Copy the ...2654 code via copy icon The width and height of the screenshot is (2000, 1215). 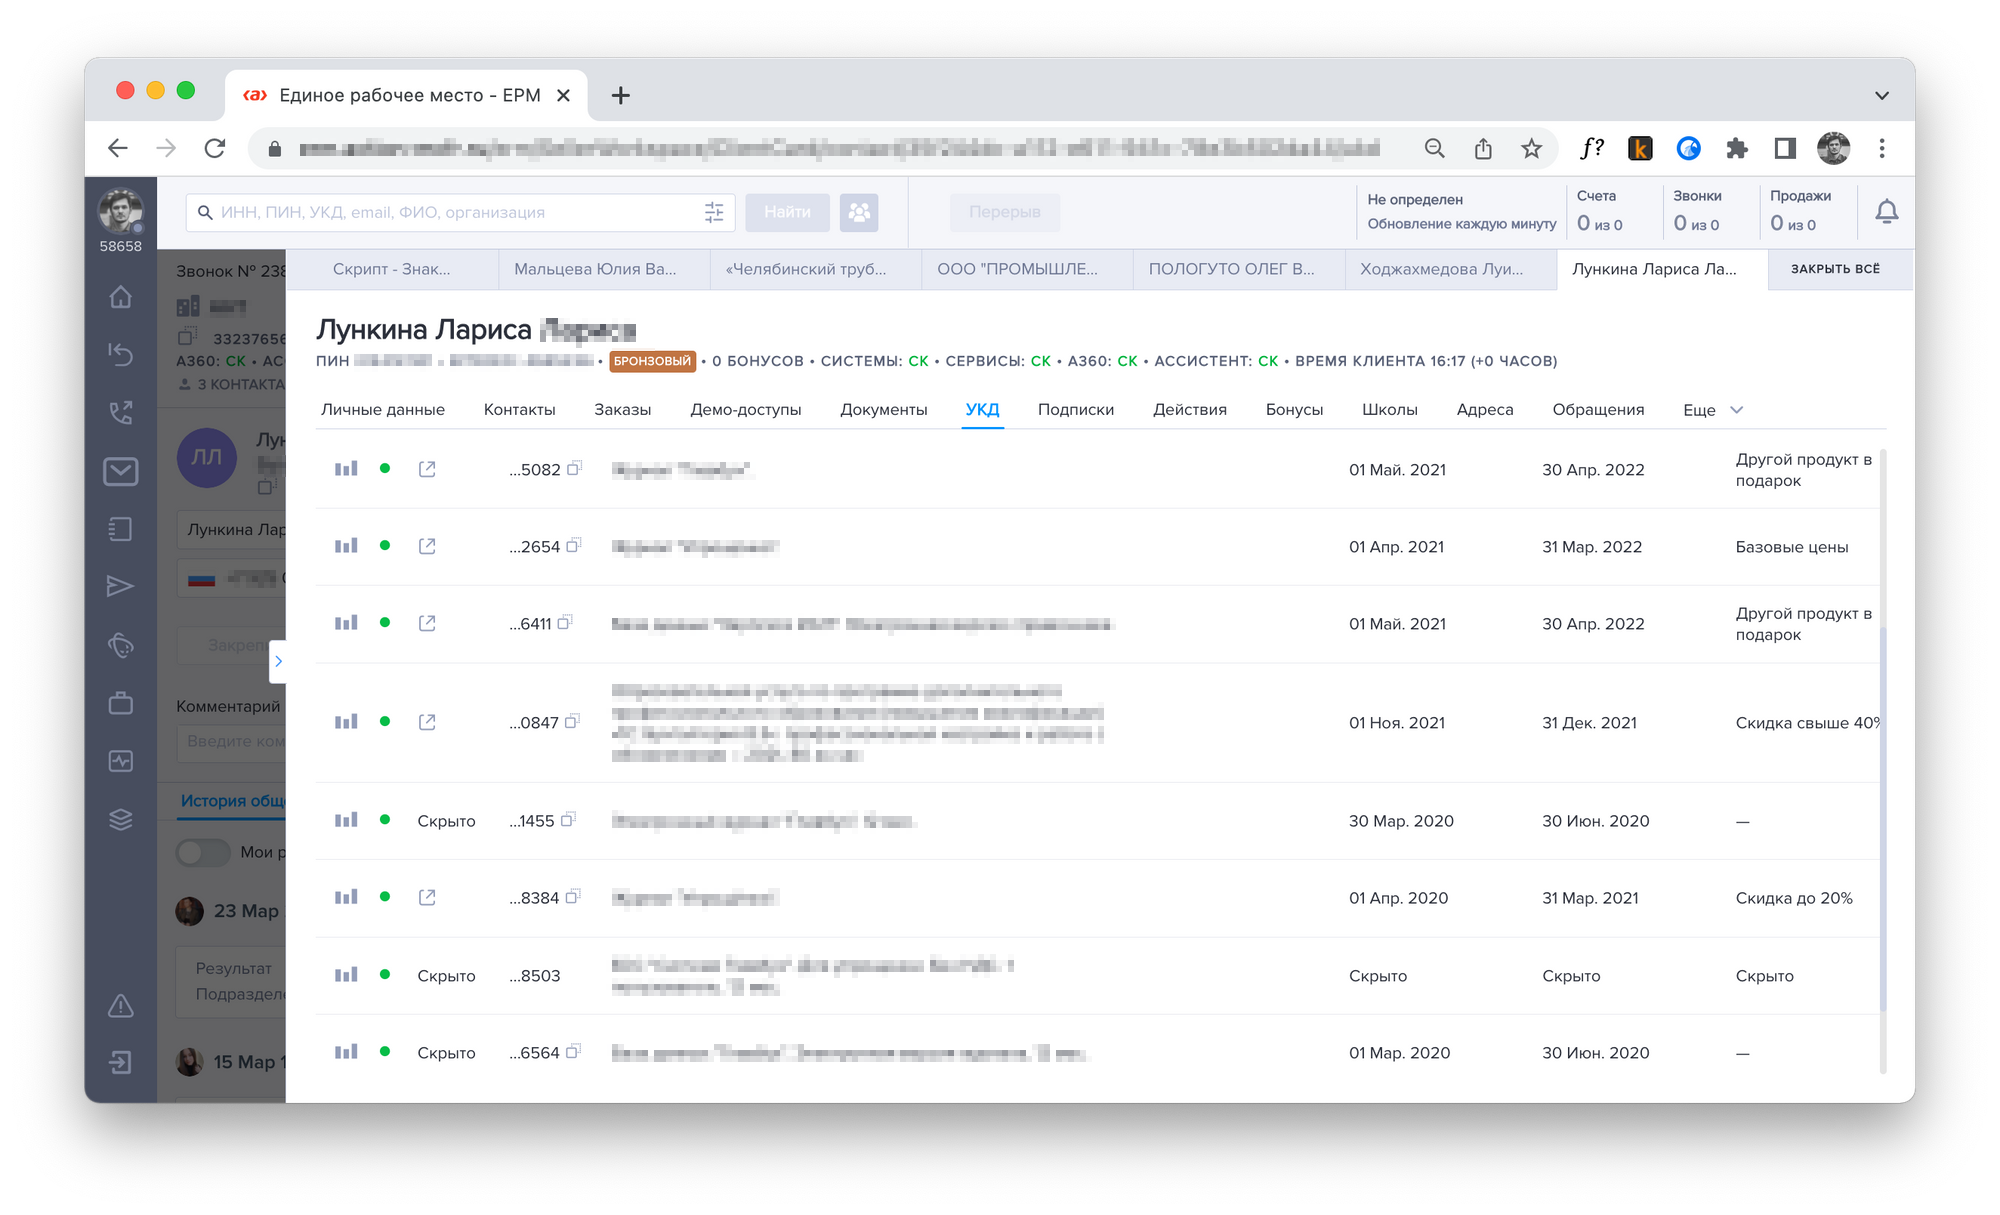(574, 546)
